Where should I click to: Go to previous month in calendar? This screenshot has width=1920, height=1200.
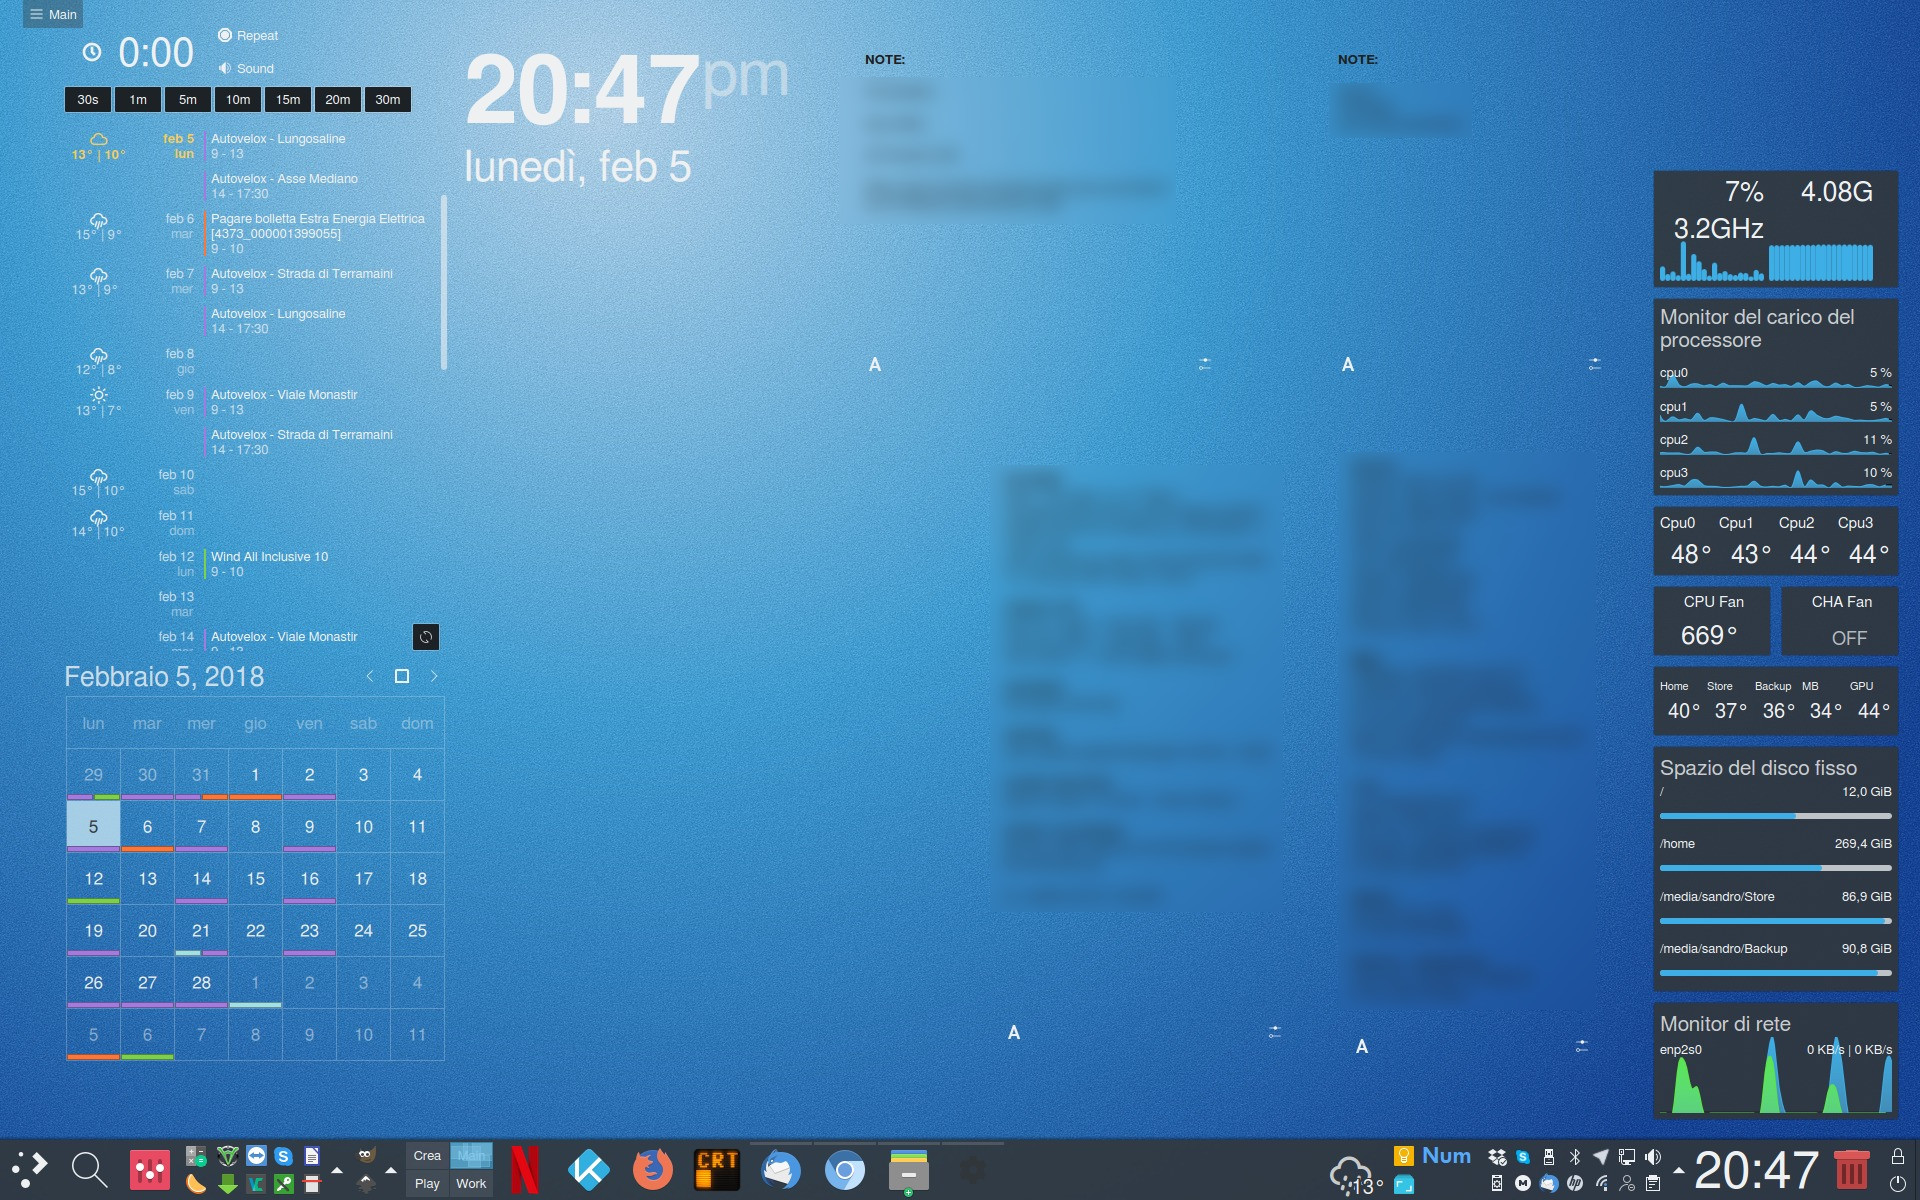[370, 676]
